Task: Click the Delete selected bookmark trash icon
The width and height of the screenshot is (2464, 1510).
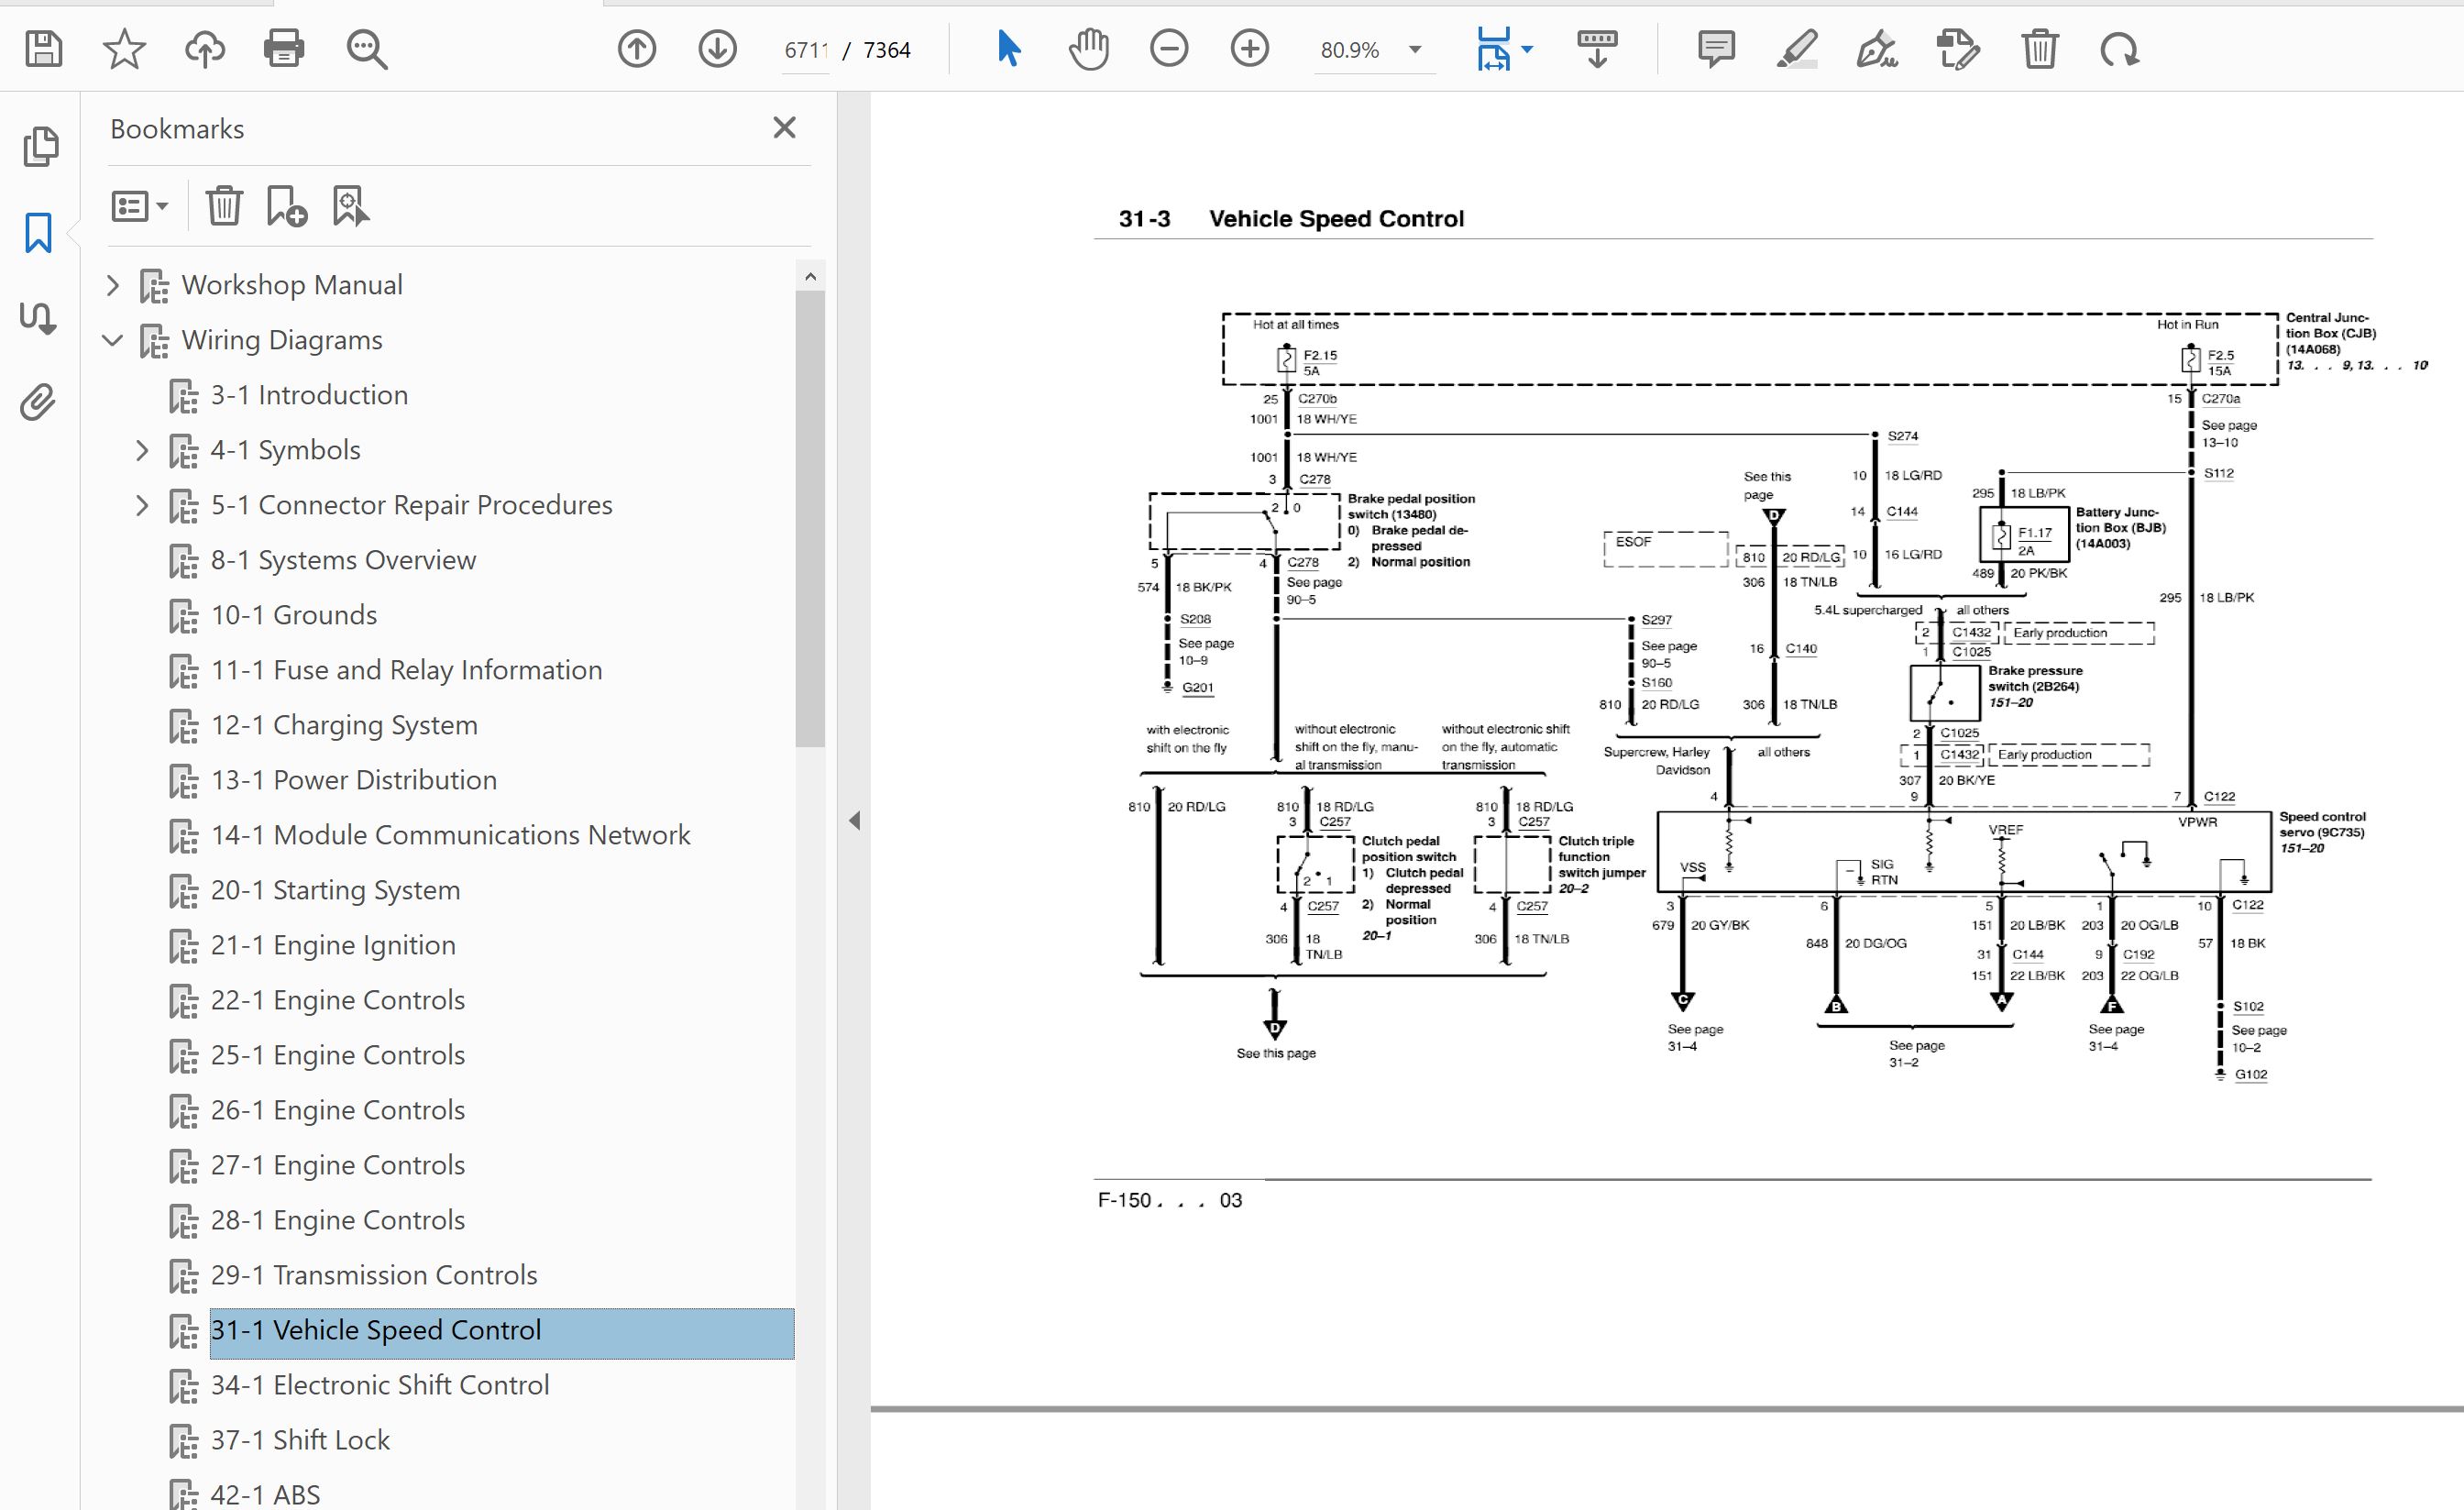Action: (224, 206)
